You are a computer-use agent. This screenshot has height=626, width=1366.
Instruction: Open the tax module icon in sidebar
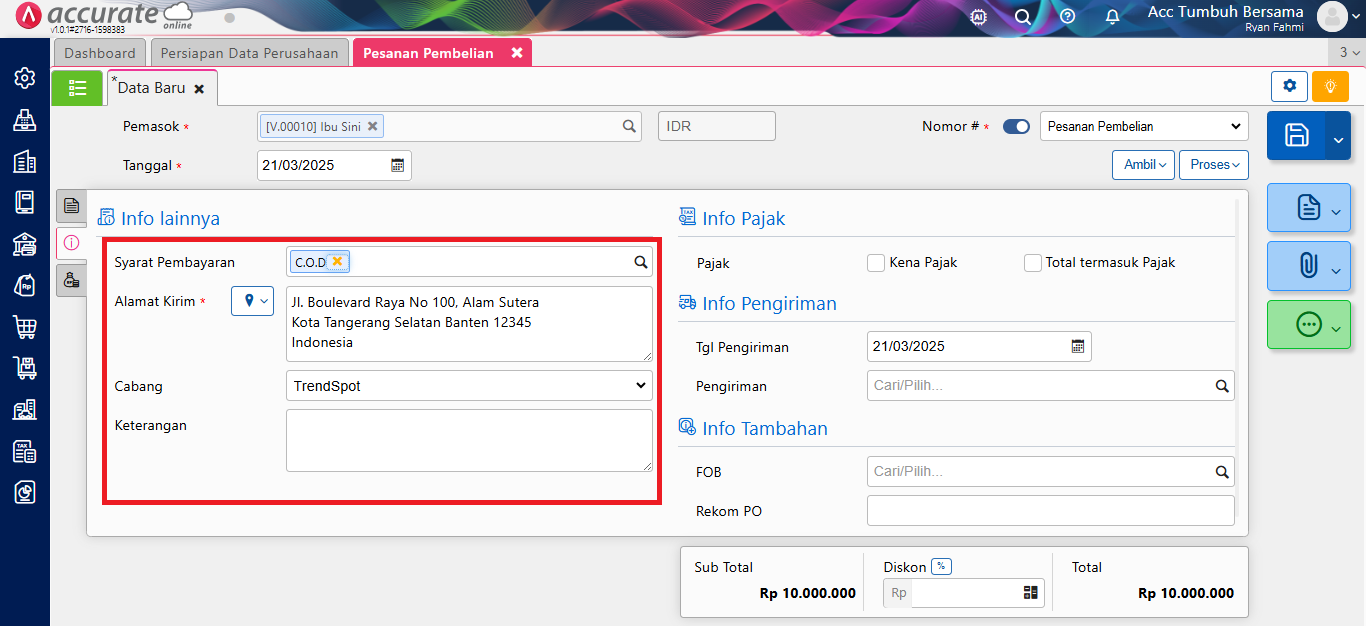click(24, 451)
